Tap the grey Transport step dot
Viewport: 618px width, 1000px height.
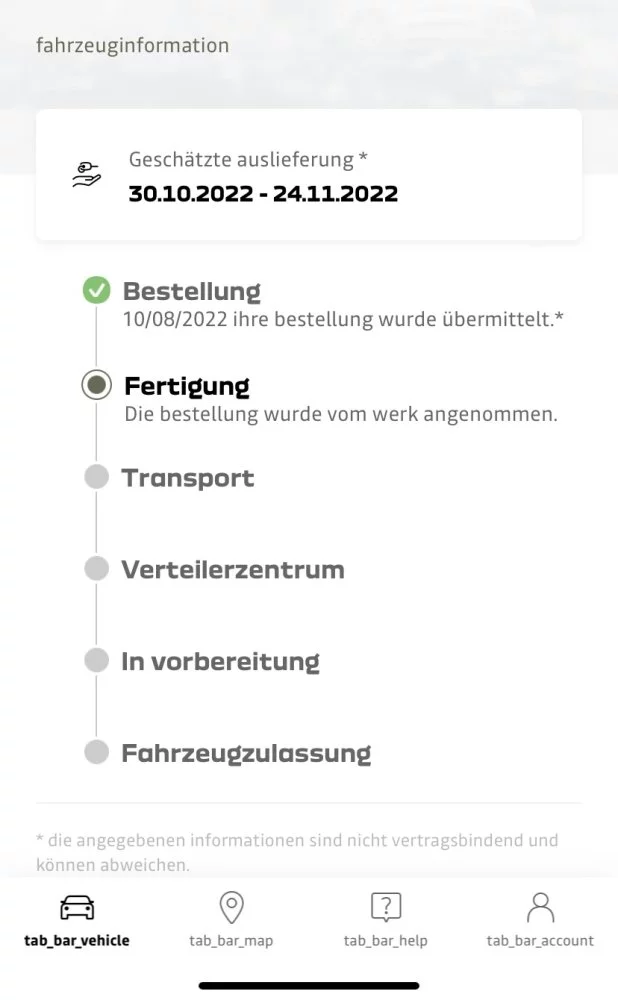coord(96,477)
